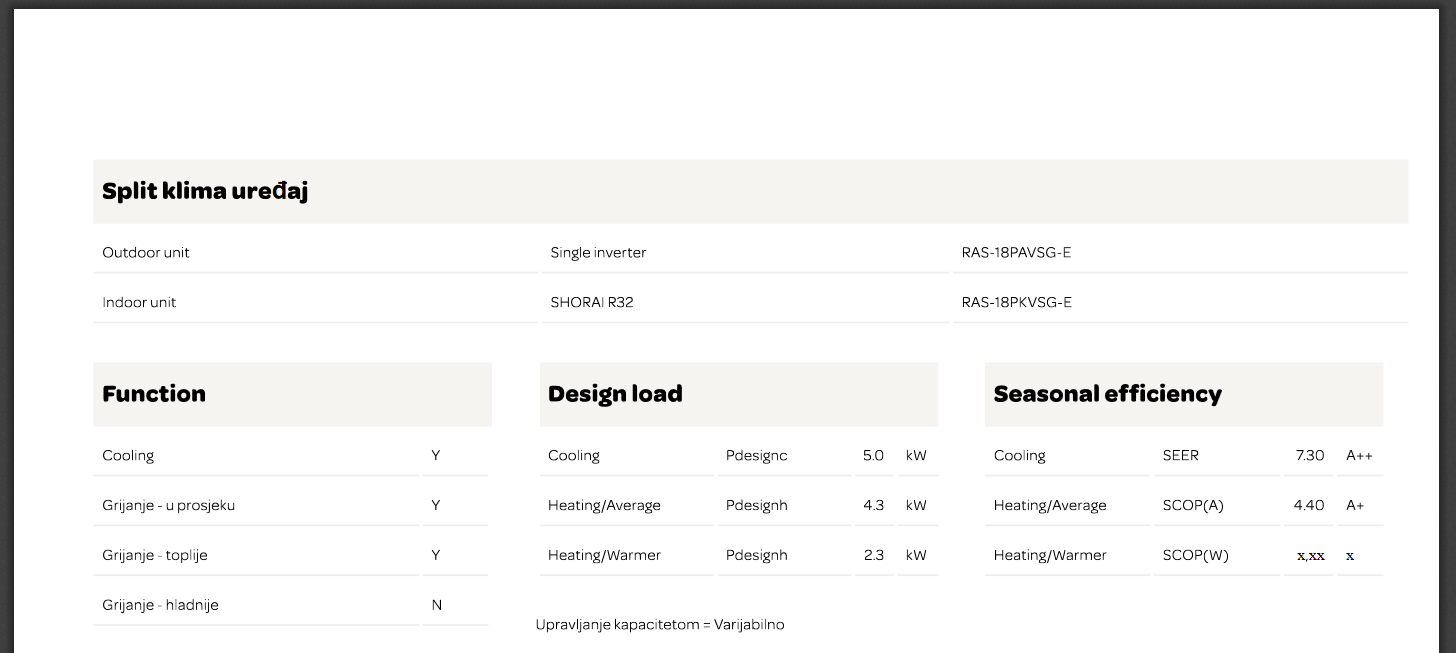The height and width of the screenshot is (653, 1456).
Task: Click the 'Outdoor unit' label
Action: click(x=146, y=252)
